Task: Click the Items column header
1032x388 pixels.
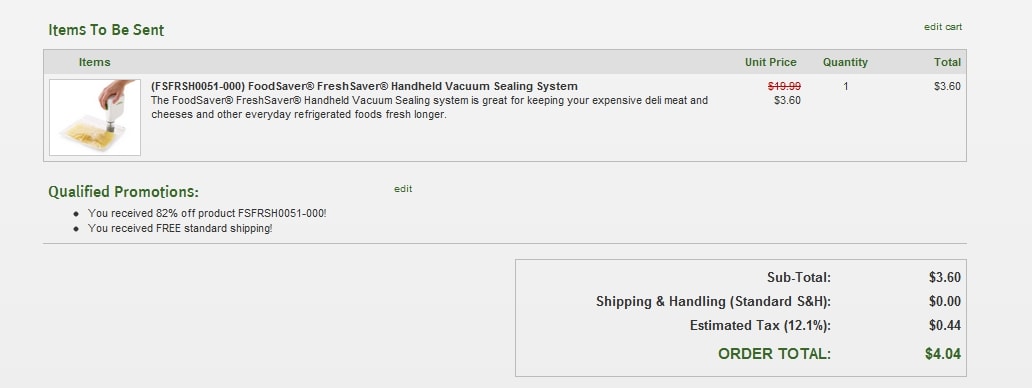Action: [95, 62]
